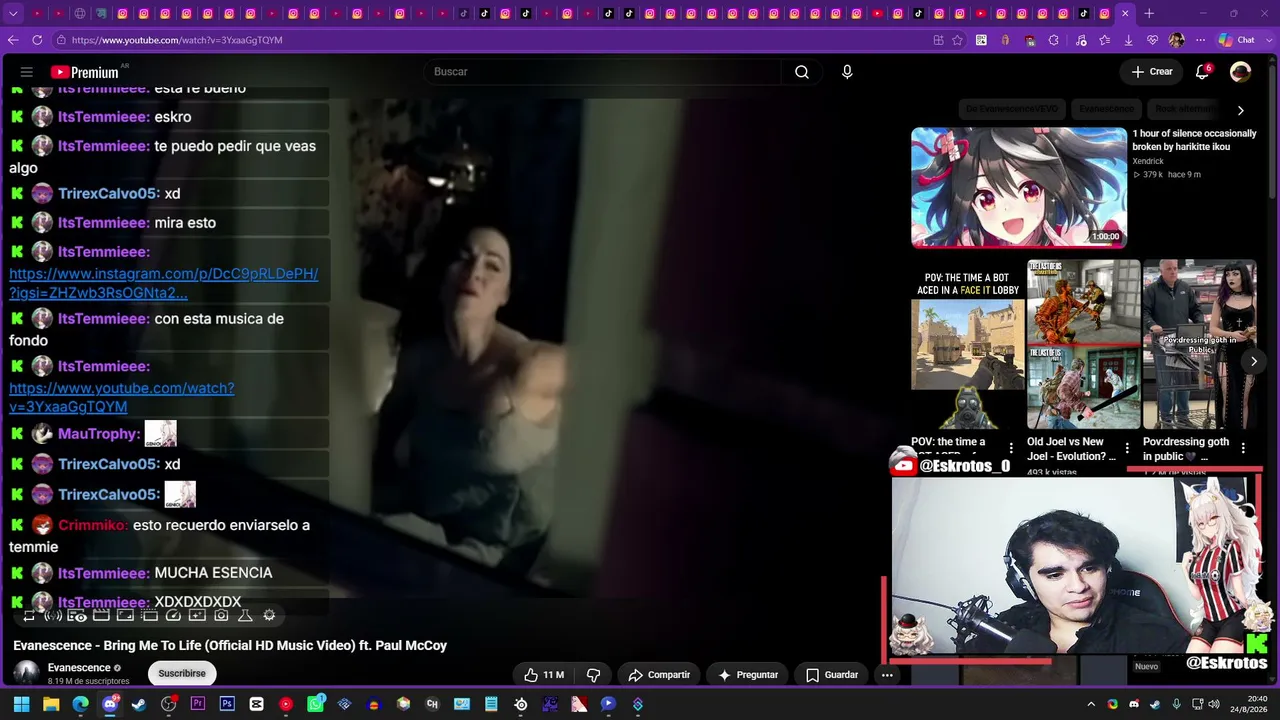Screen dimensions: 1280x720
Task: Click the chat message 'MUCHA ESENCIA'
Action: 213,573
